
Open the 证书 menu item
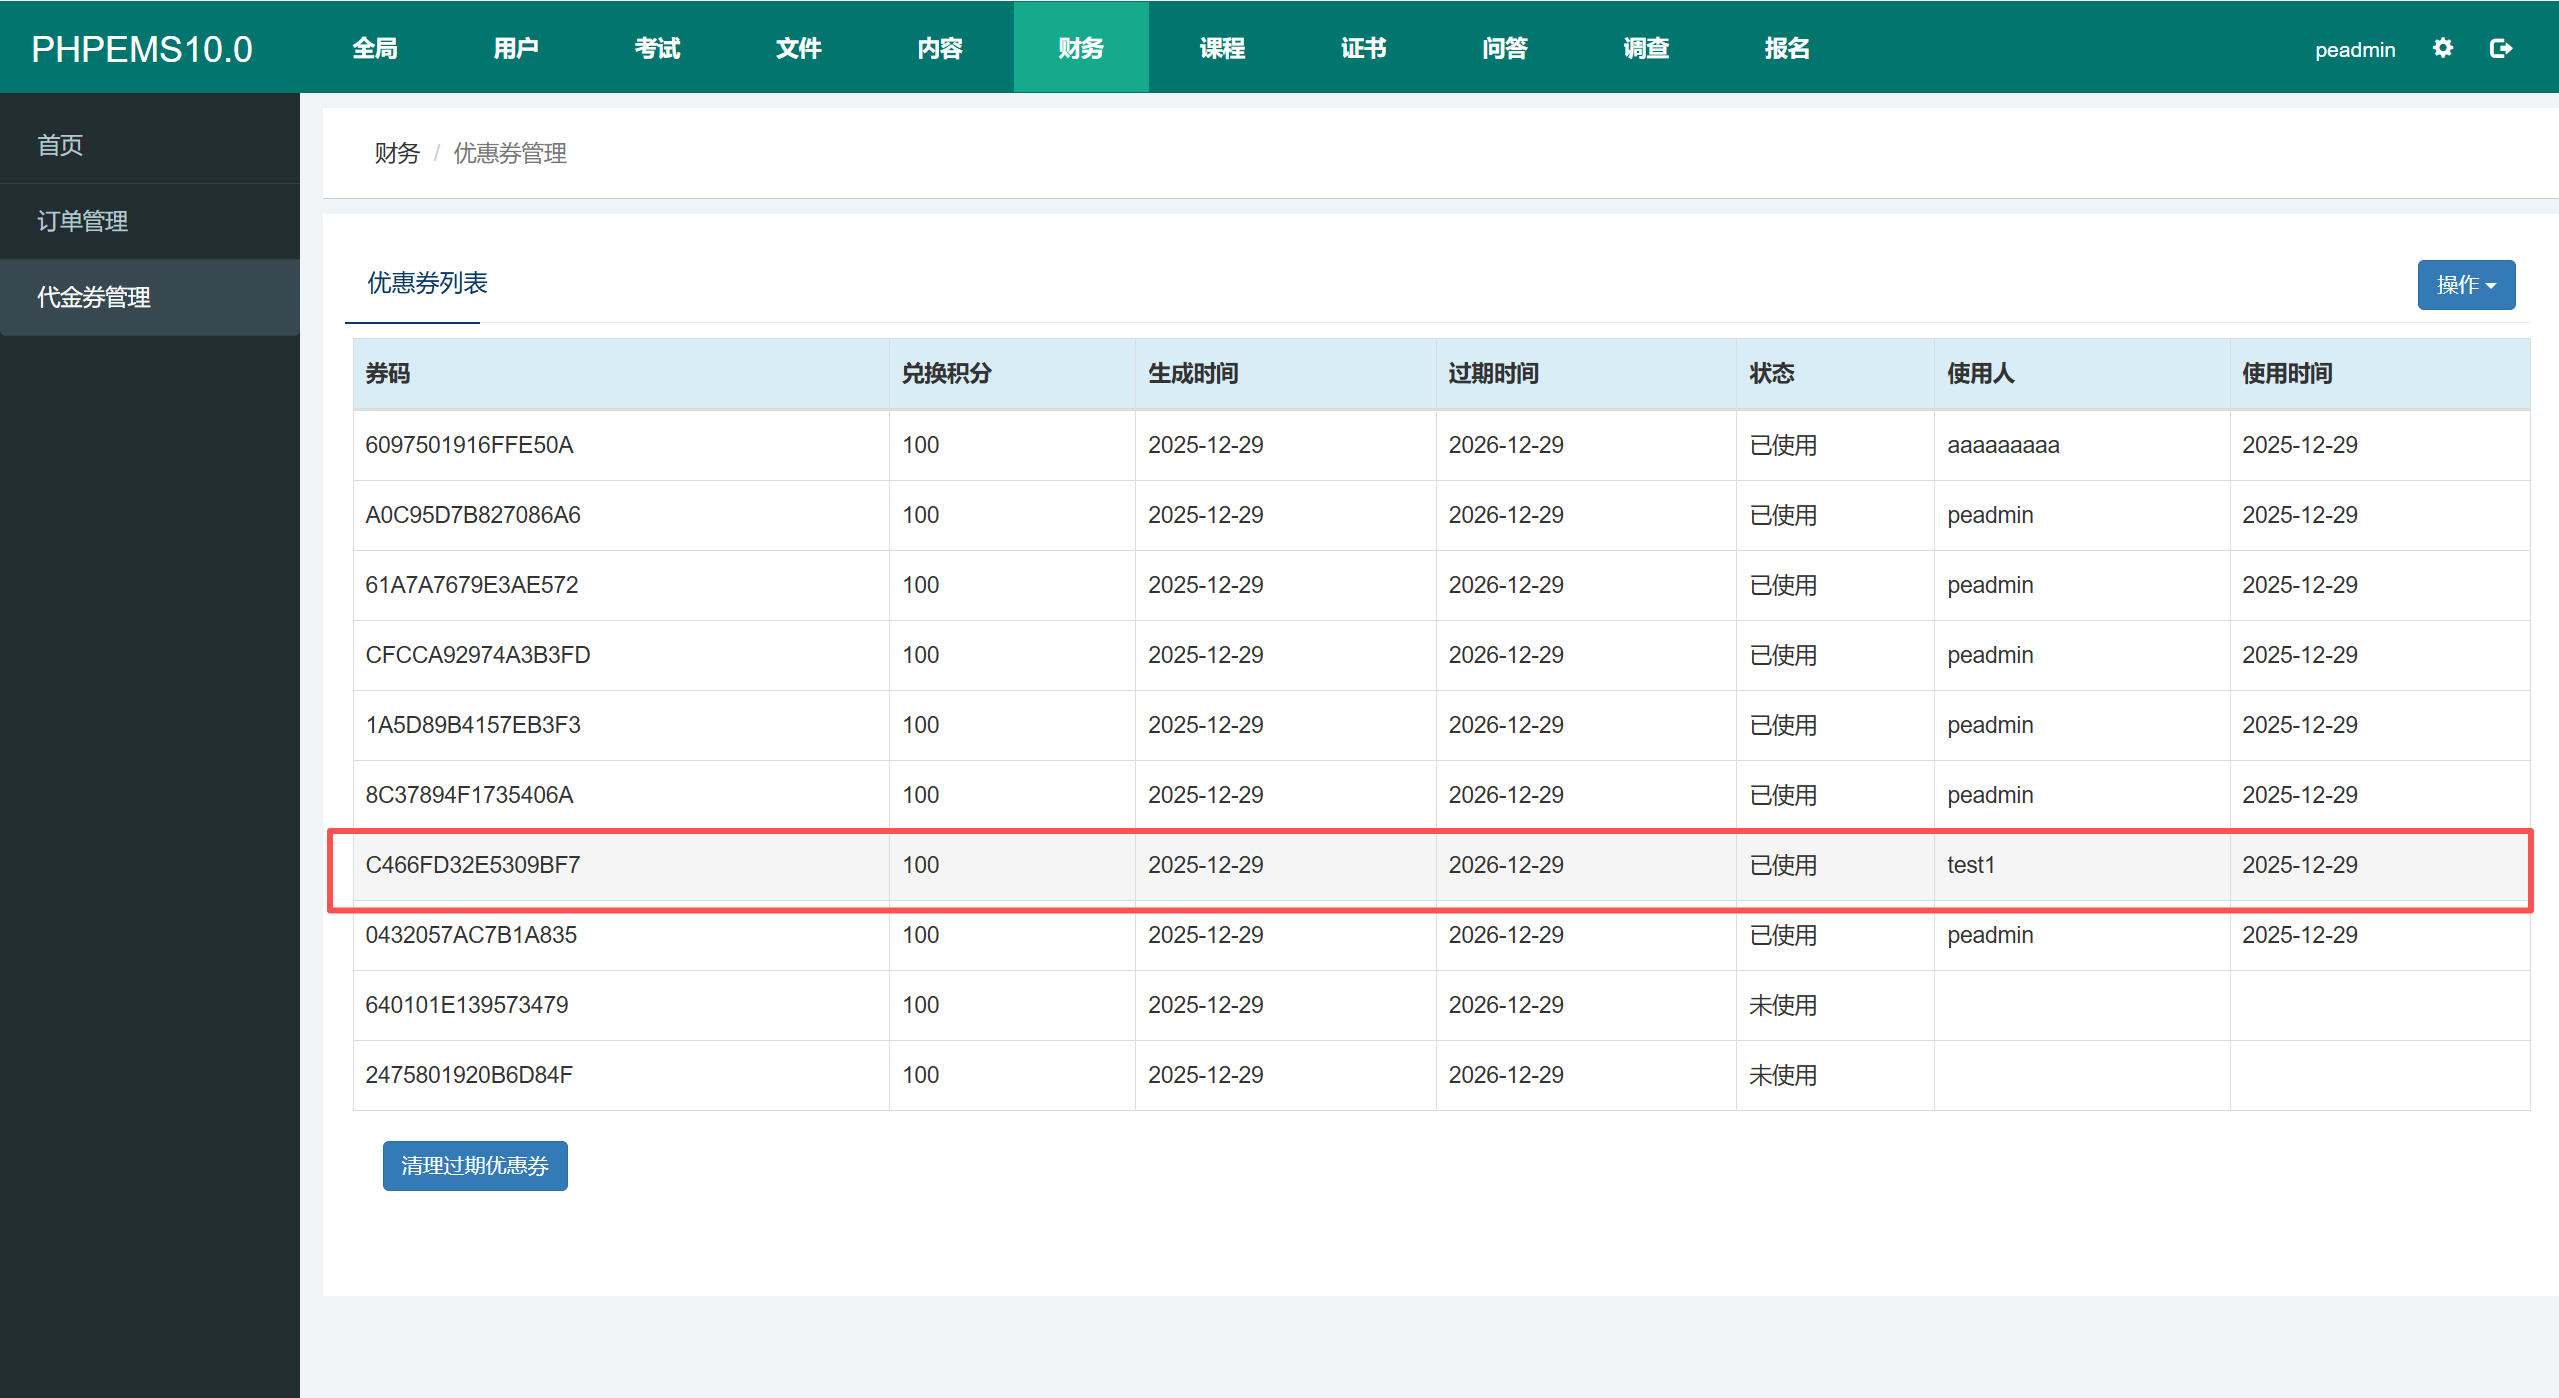pos(1363,48)
